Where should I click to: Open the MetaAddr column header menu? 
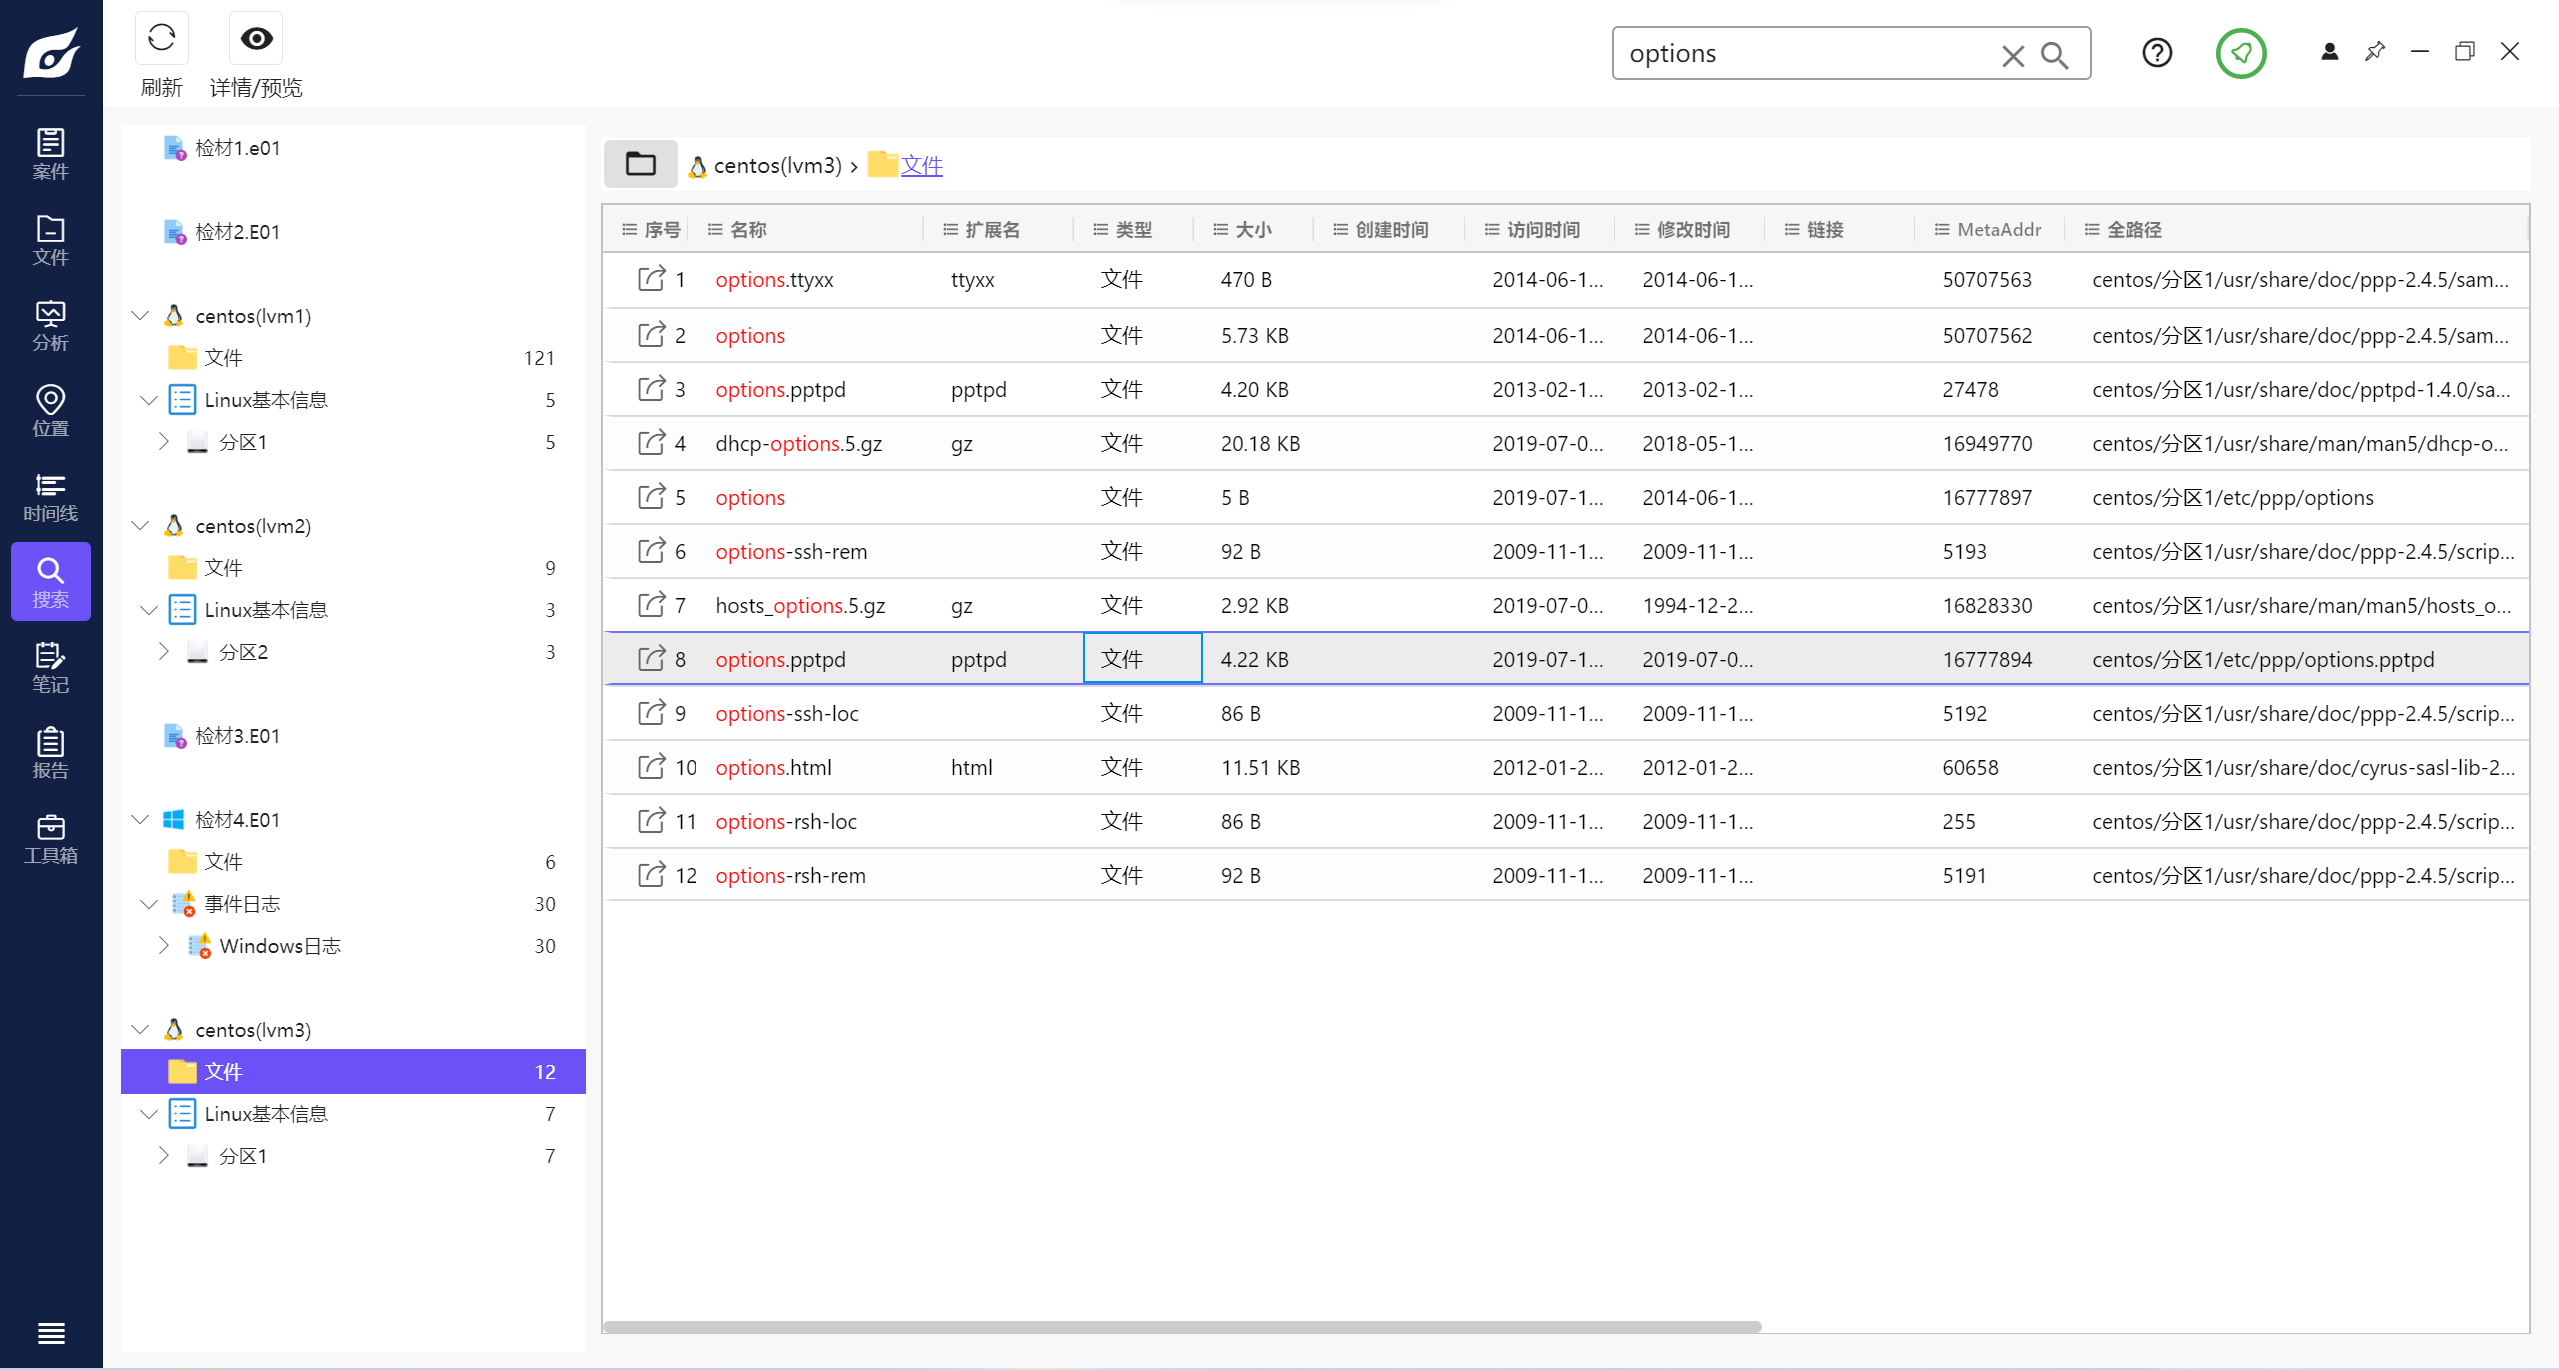1941,230
